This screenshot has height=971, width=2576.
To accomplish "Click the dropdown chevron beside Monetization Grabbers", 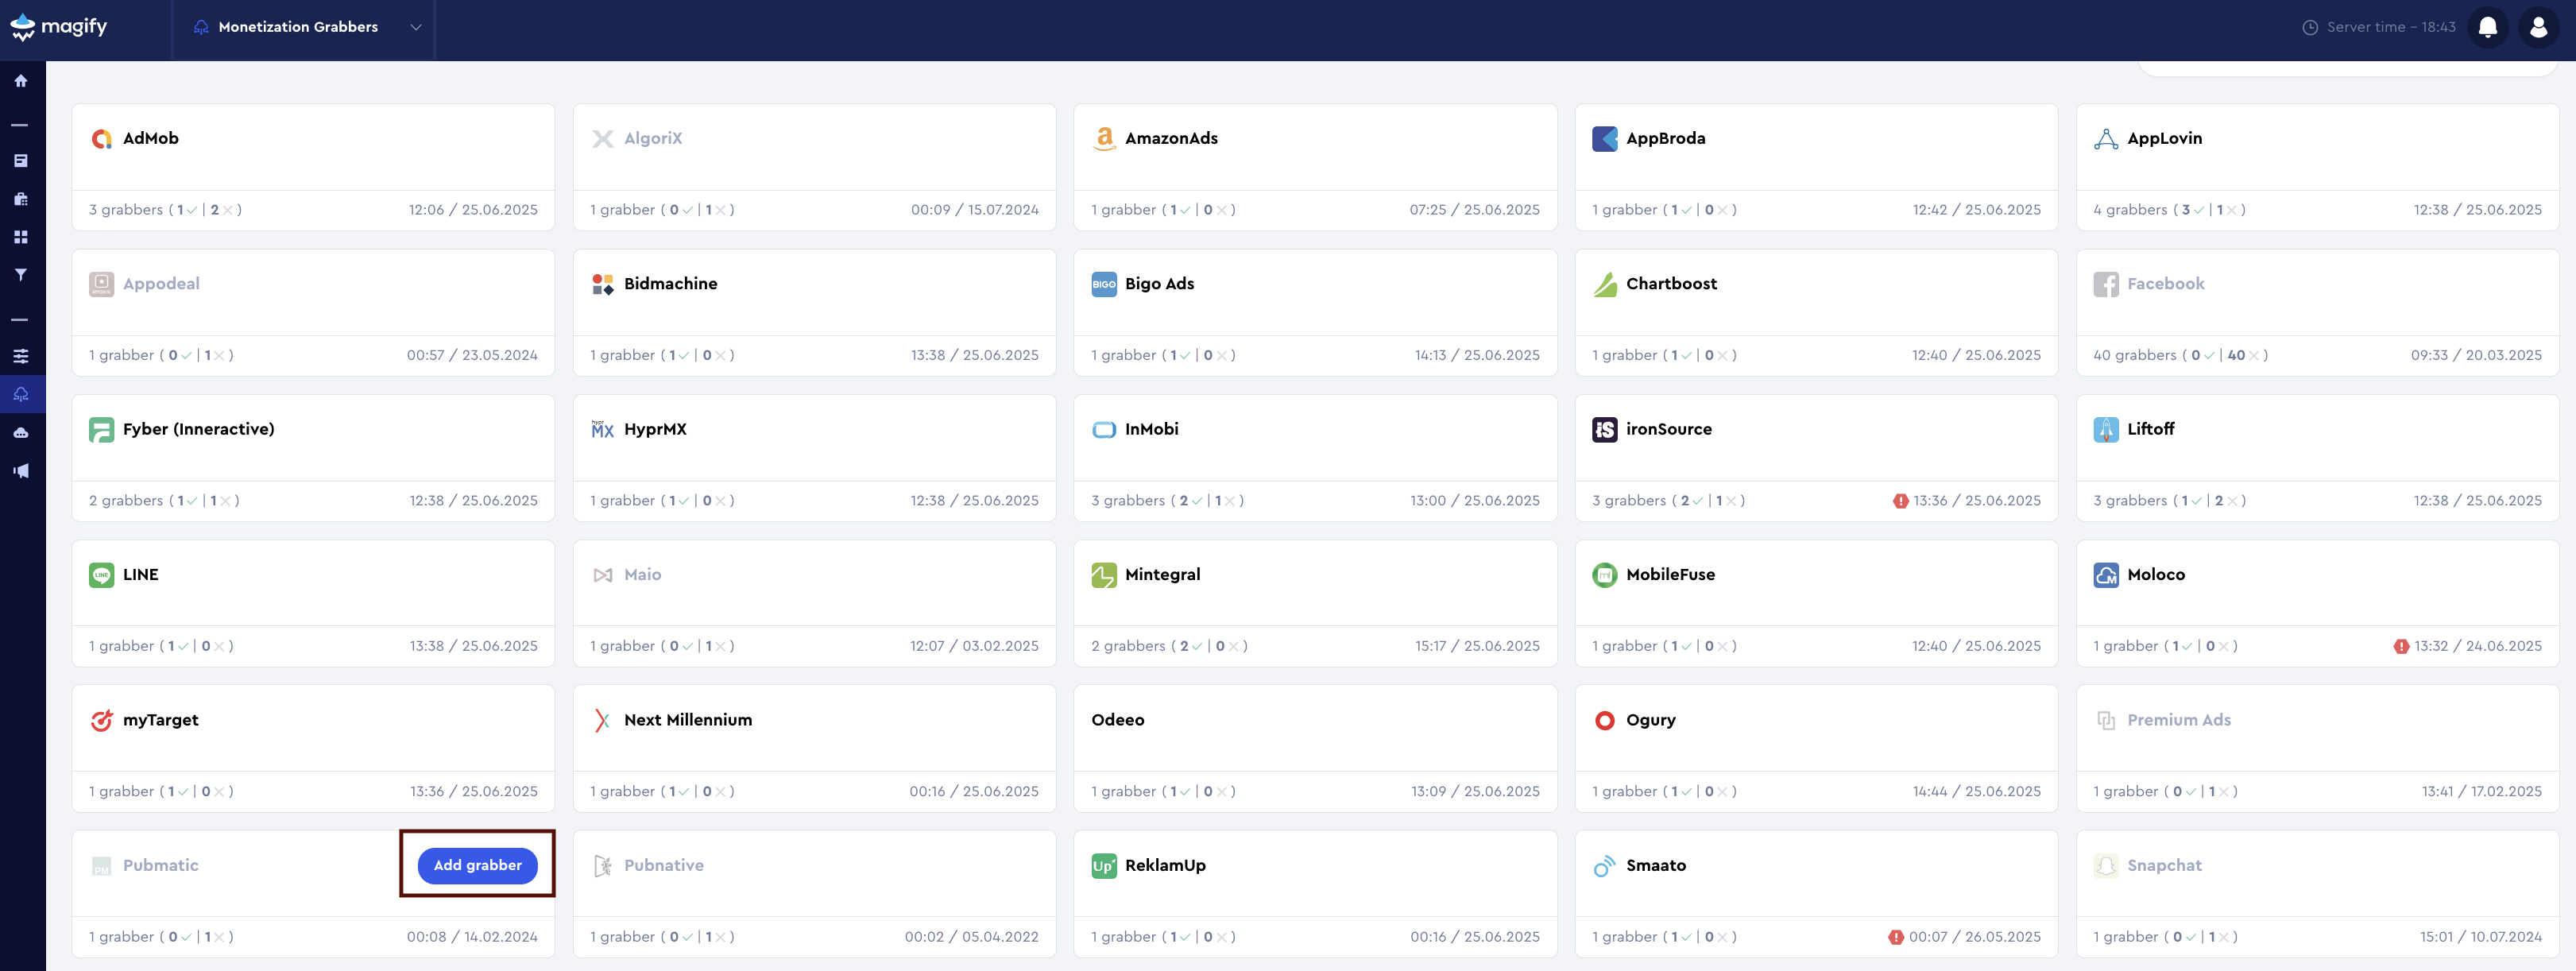I will click(416, 27).
